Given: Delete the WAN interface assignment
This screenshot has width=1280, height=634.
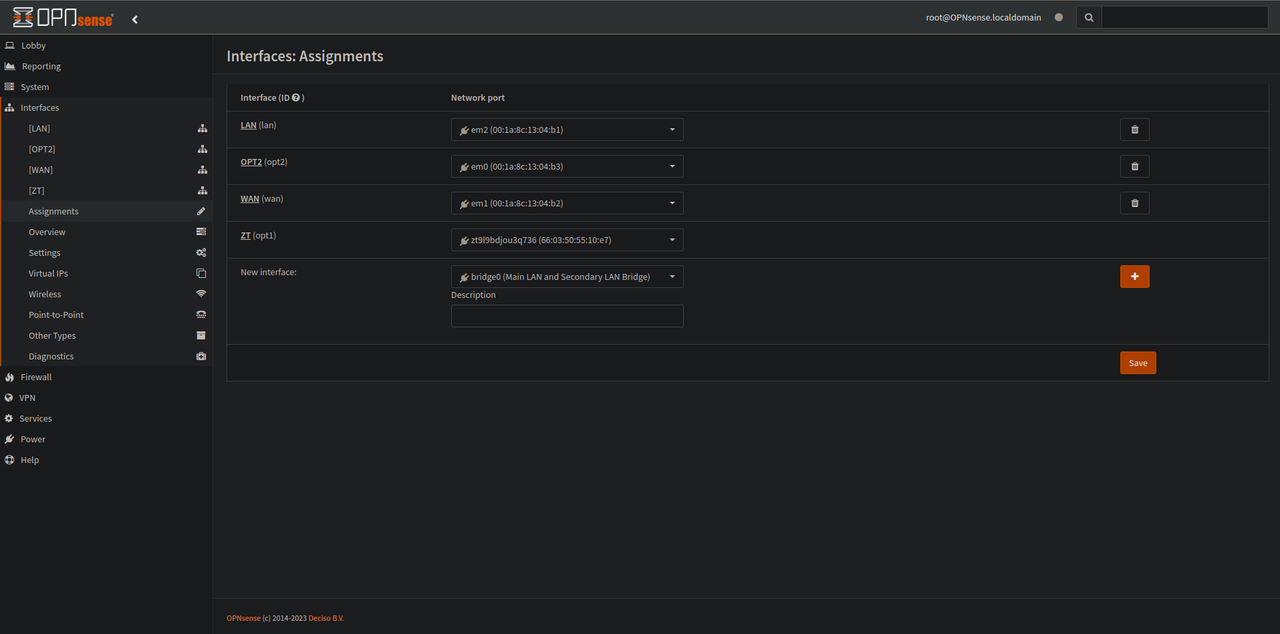Looking at the screenshot, I should click(x=1134, y=203).
